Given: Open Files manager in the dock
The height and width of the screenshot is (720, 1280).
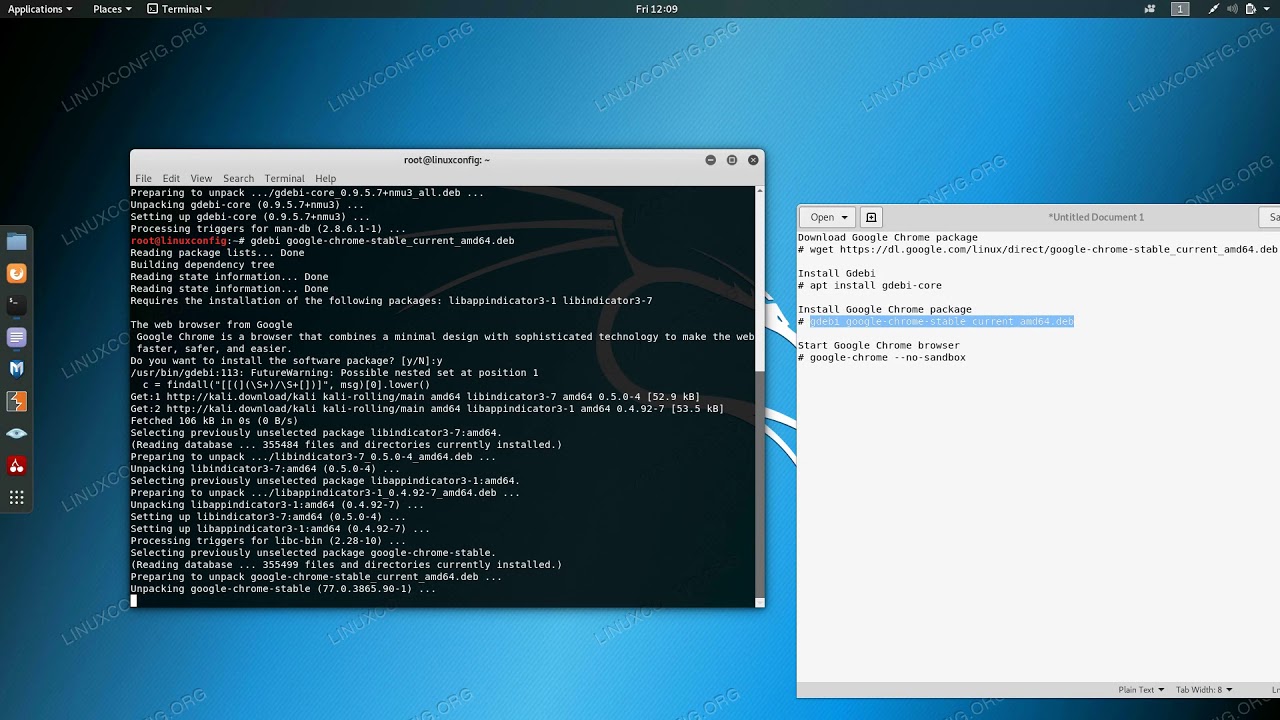Looking at the screenshot, I should coord(16,241).
